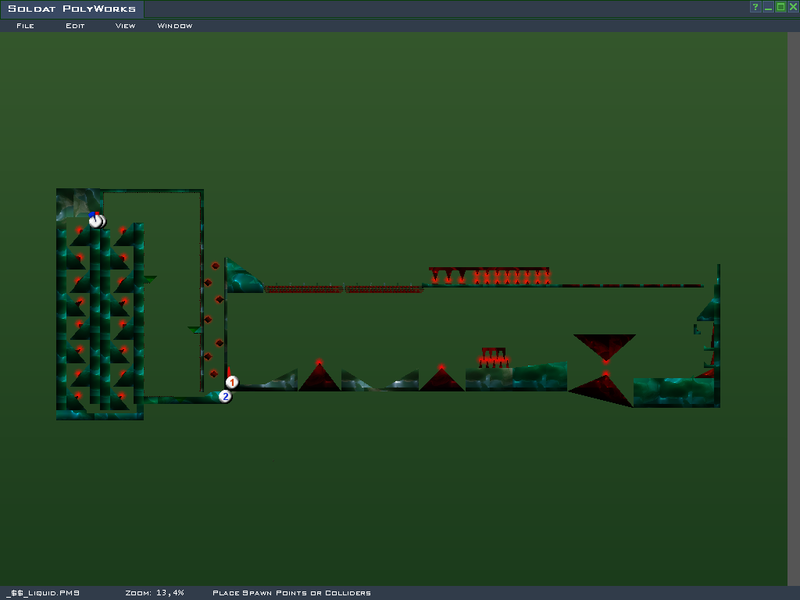
Task: Click the _$$_Liquid.PMS filename in status bar
Action: [44, 593]
